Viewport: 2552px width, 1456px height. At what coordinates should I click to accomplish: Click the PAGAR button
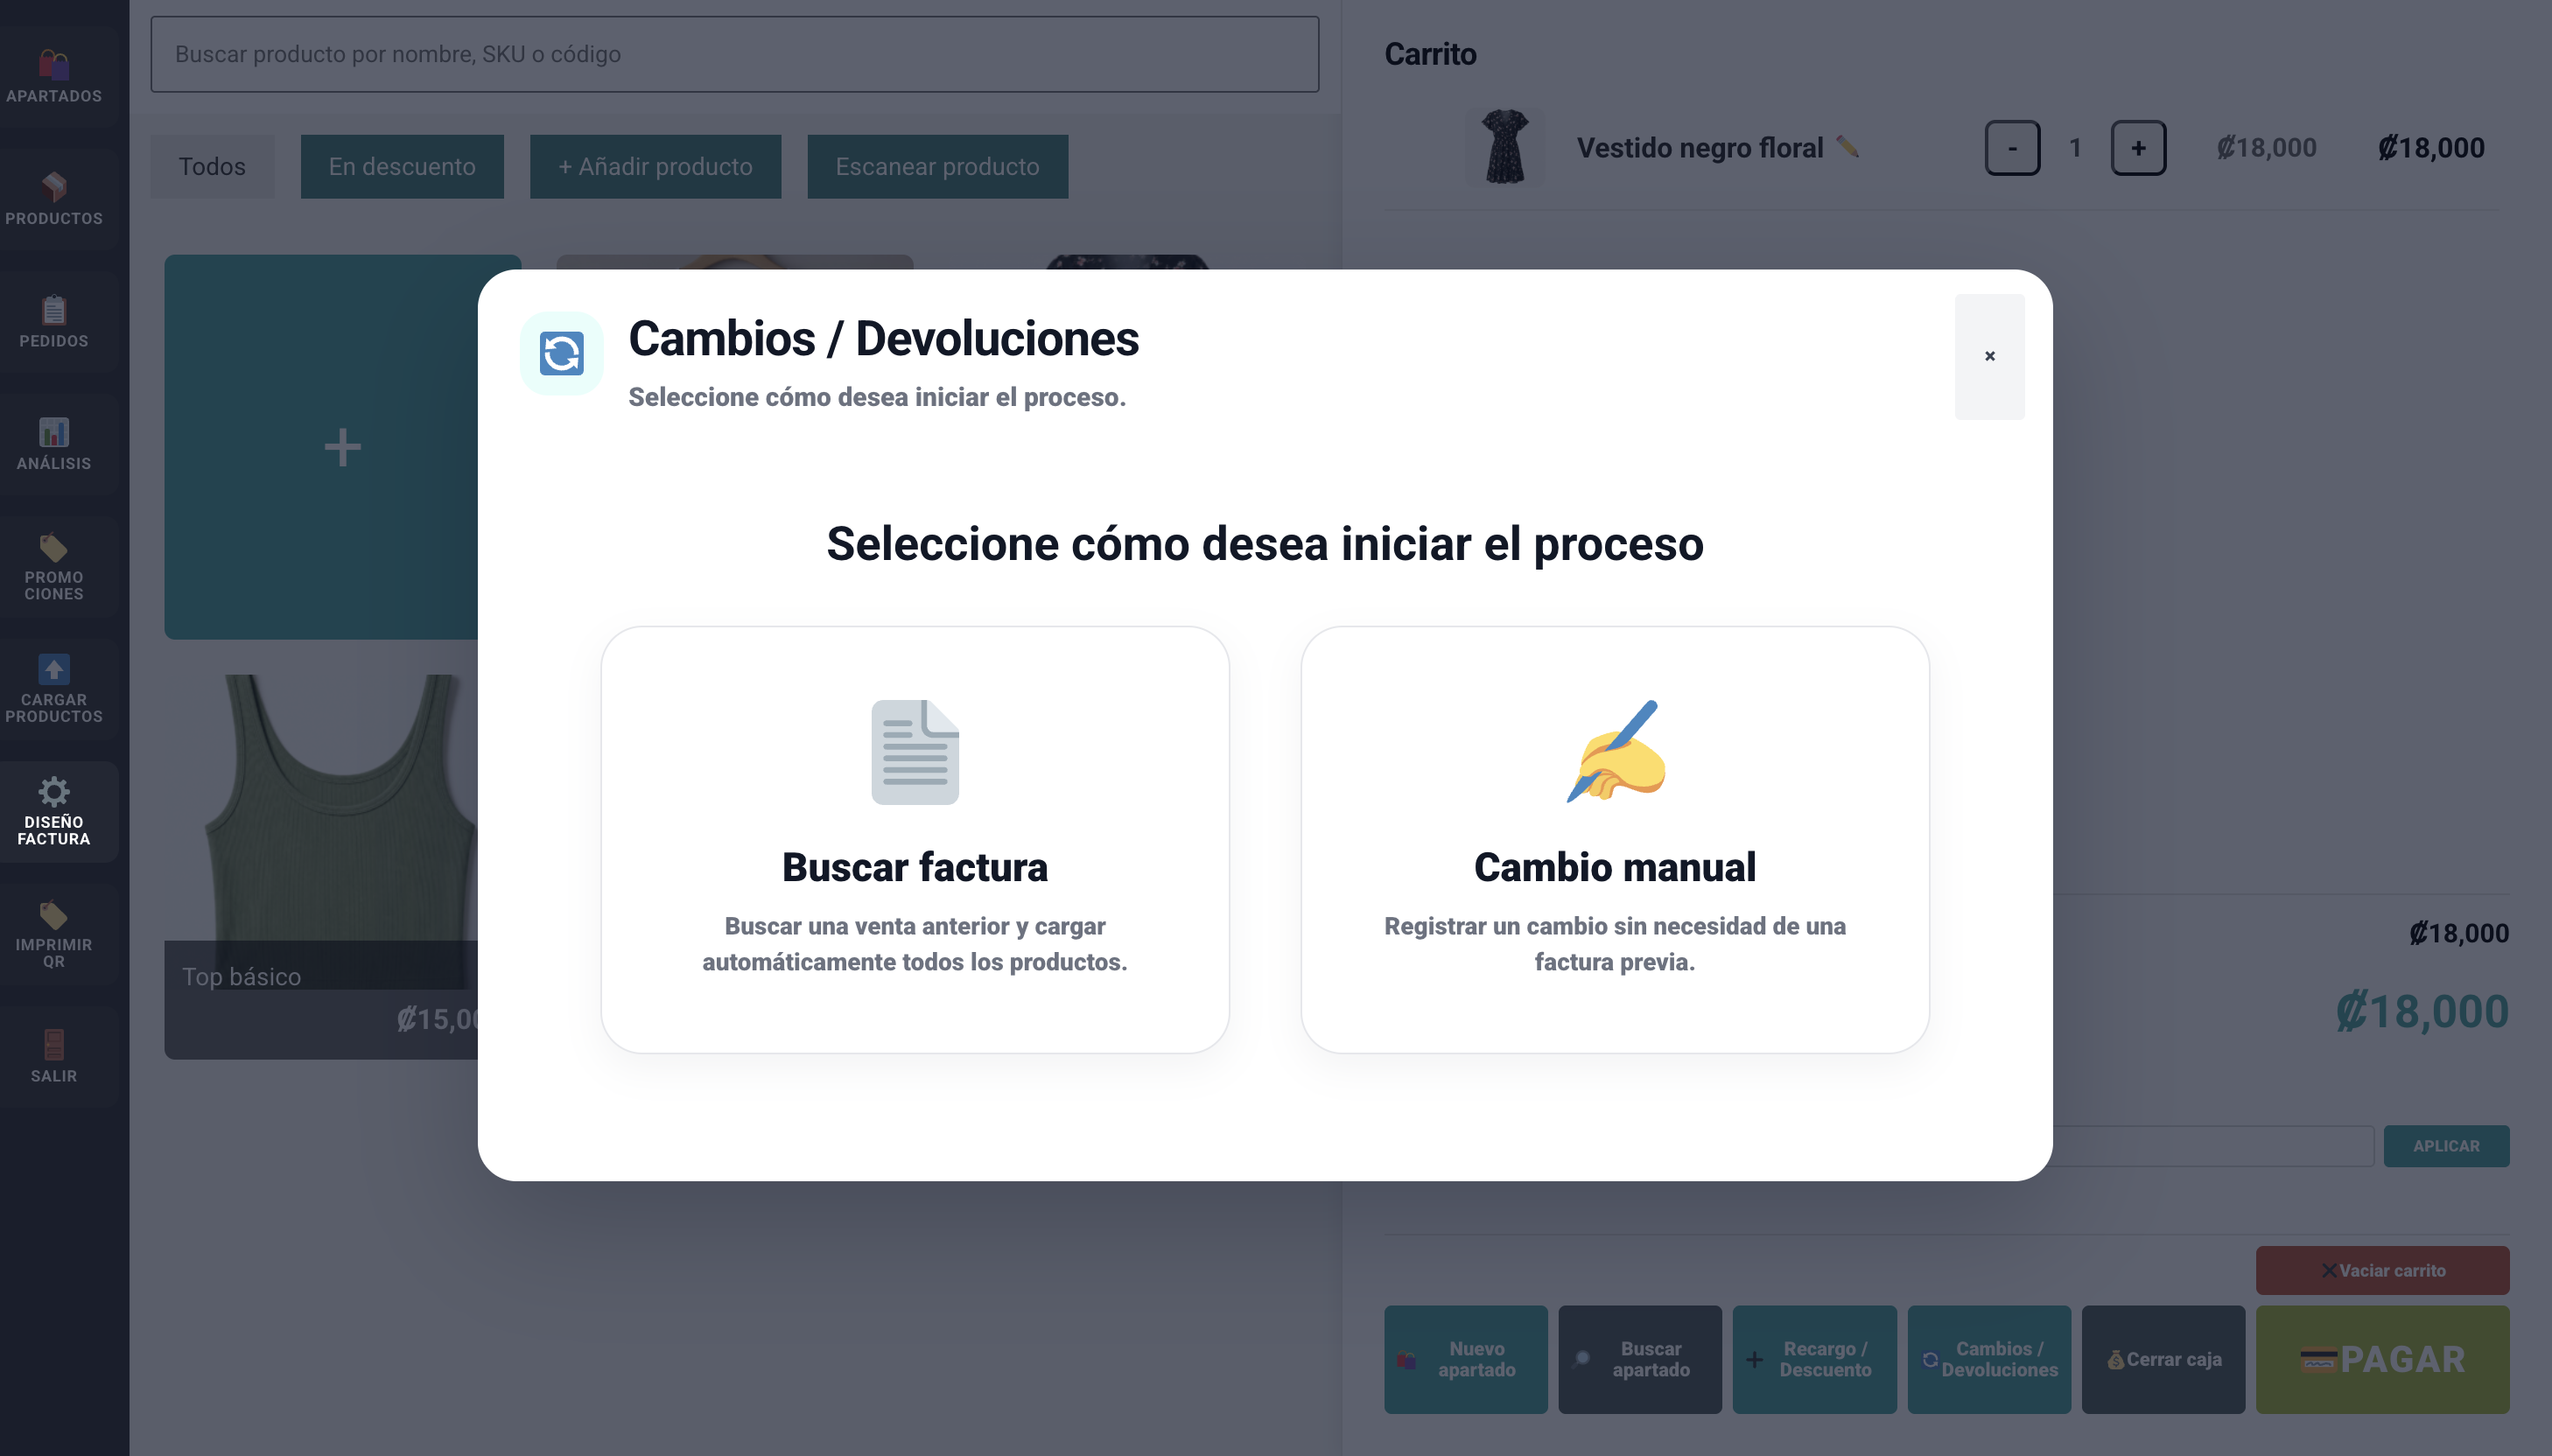pos(2382,1359)
